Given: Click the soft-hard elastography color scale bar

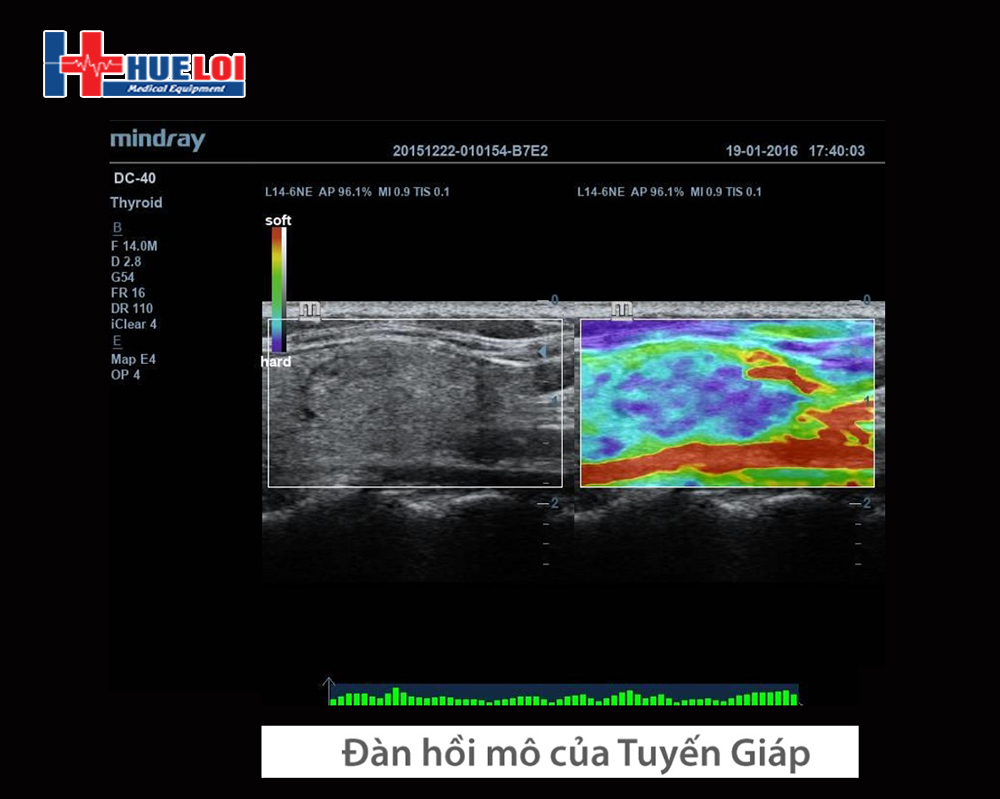Looking at the screenshot, I should 276,288.
